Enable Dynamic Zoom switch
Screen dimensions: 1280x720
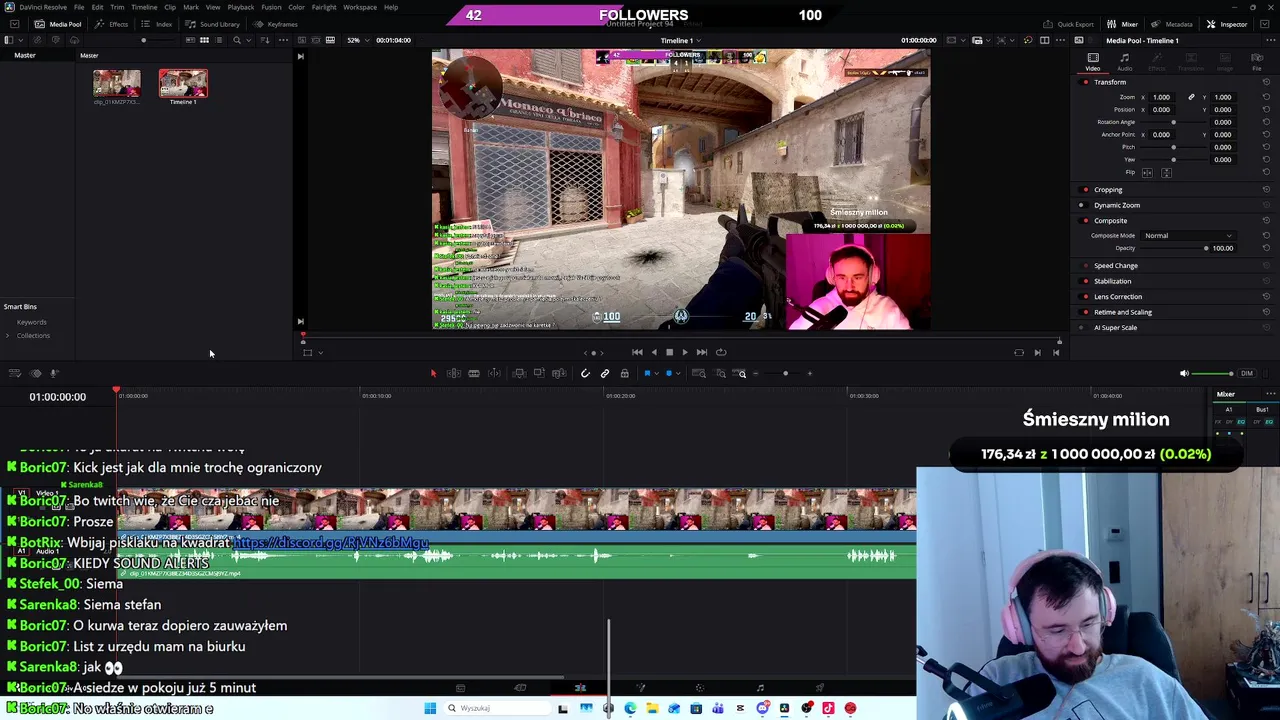(x=1082, y=205)
